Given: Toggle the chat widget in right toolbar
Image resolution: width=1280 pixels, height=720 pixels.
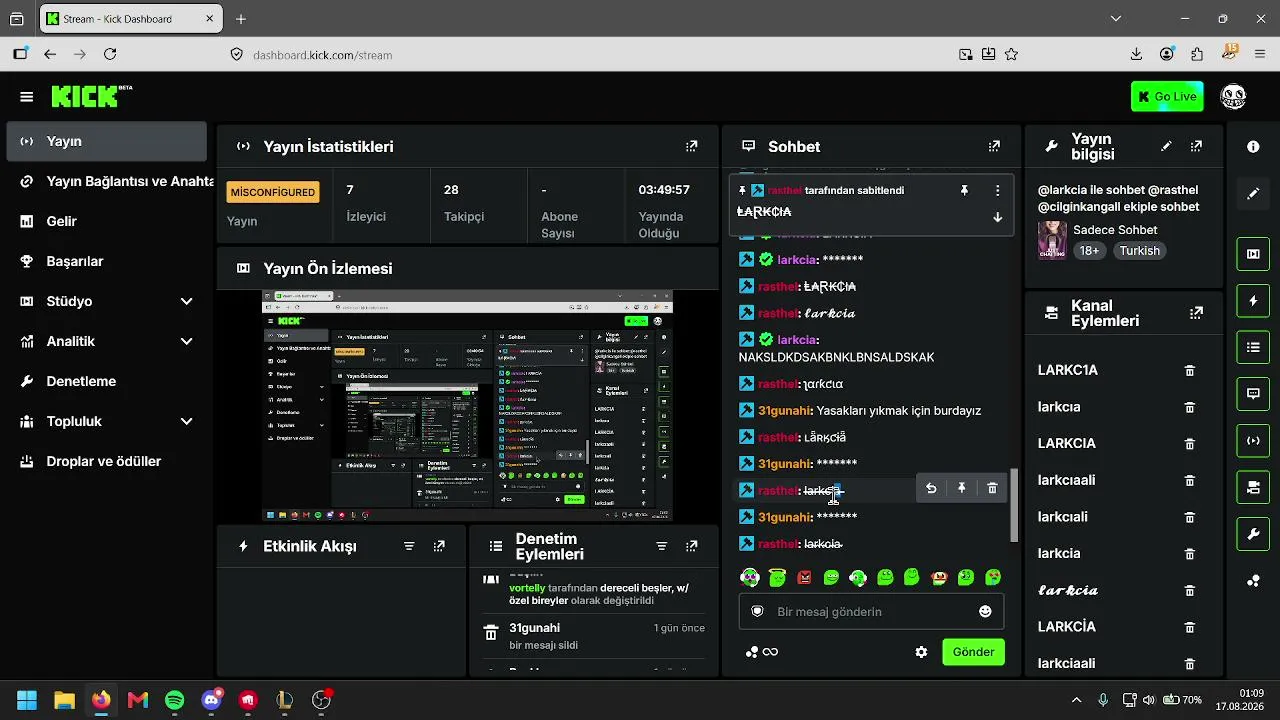Looking at the screenshot, I should click(1253, 394).
